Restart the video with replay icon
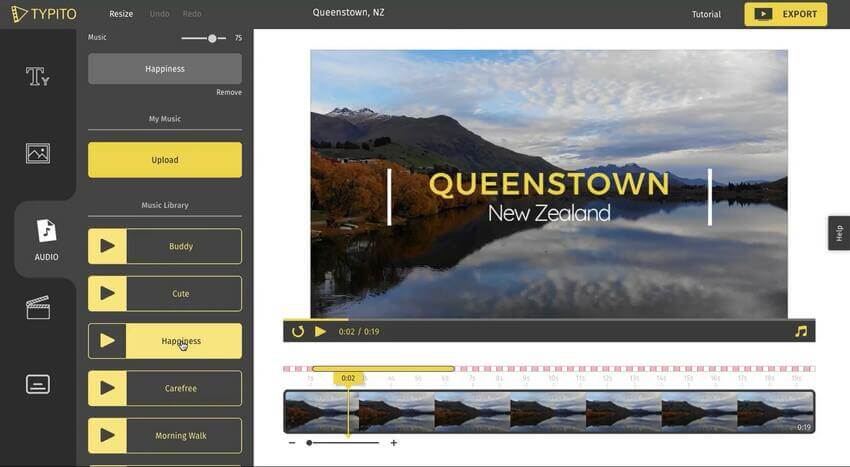 (298, 331)
